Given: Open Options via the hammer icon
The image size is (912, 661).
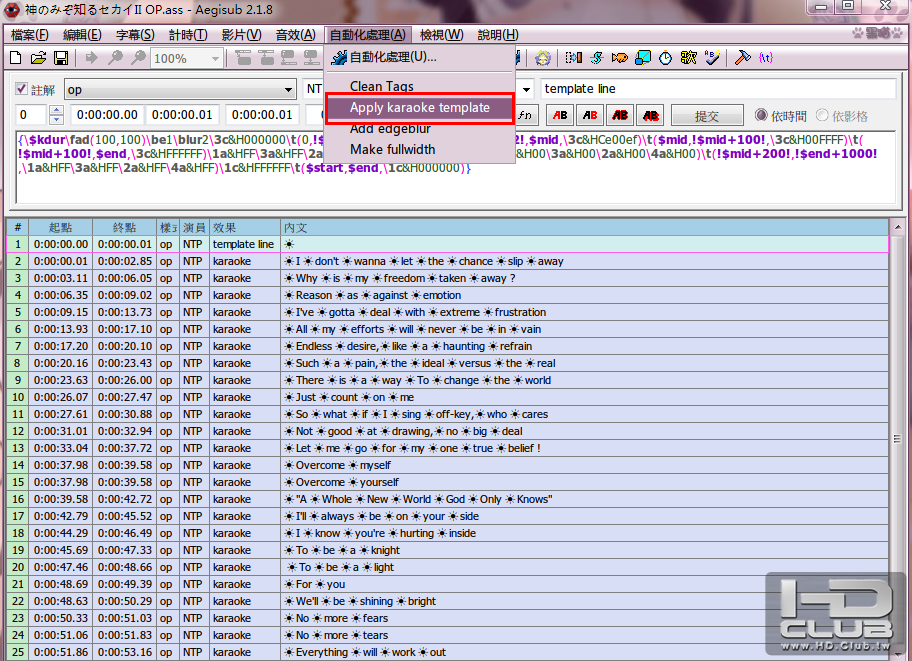Looking at the screenshot, I should [x=743, y=58].
